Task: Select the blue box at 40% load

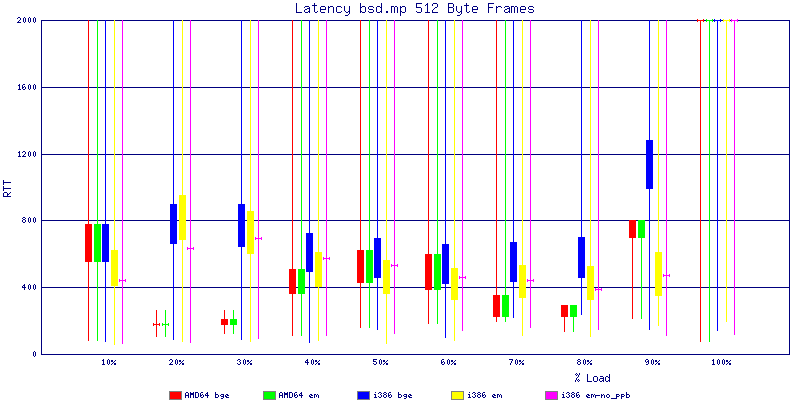Action: pyautogui.click(x=309, y=253)
